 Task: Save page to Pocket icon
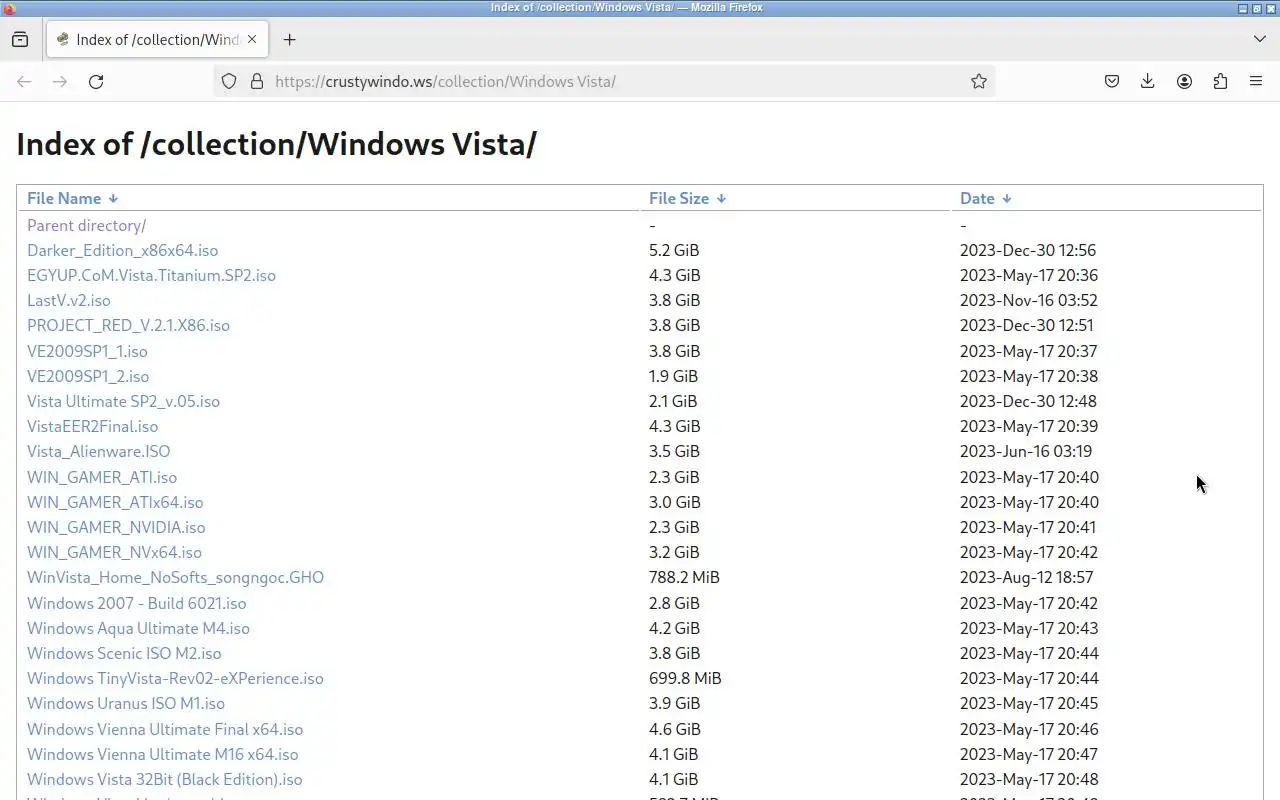[x=1112, y=82]
